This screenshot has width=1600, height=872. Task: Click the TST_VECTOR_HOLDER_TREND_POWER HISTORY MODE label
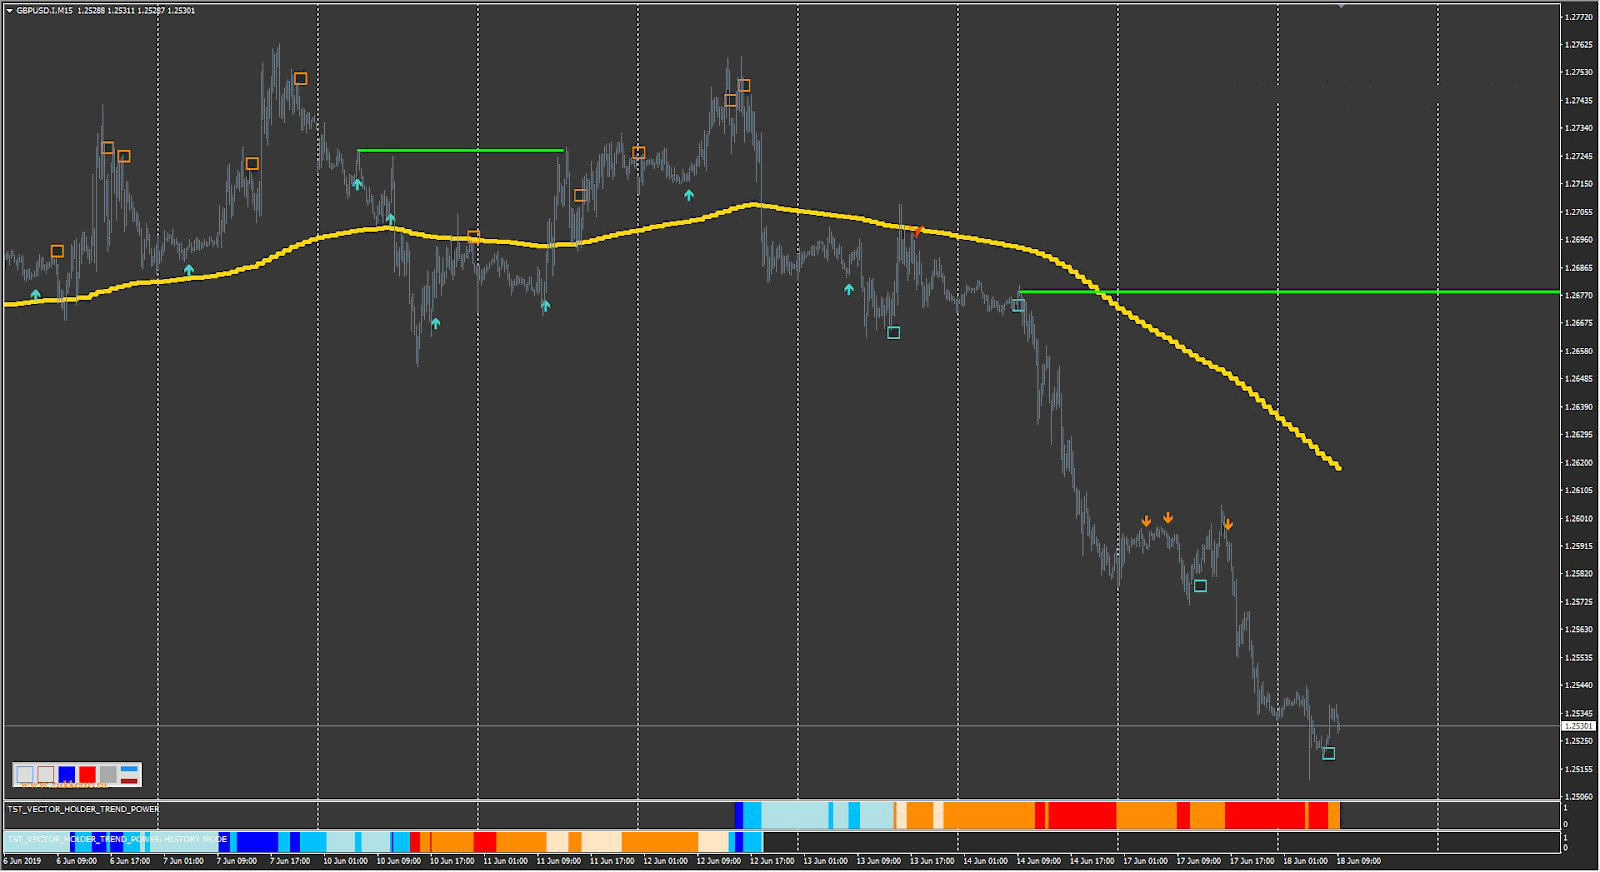(118, 839)
